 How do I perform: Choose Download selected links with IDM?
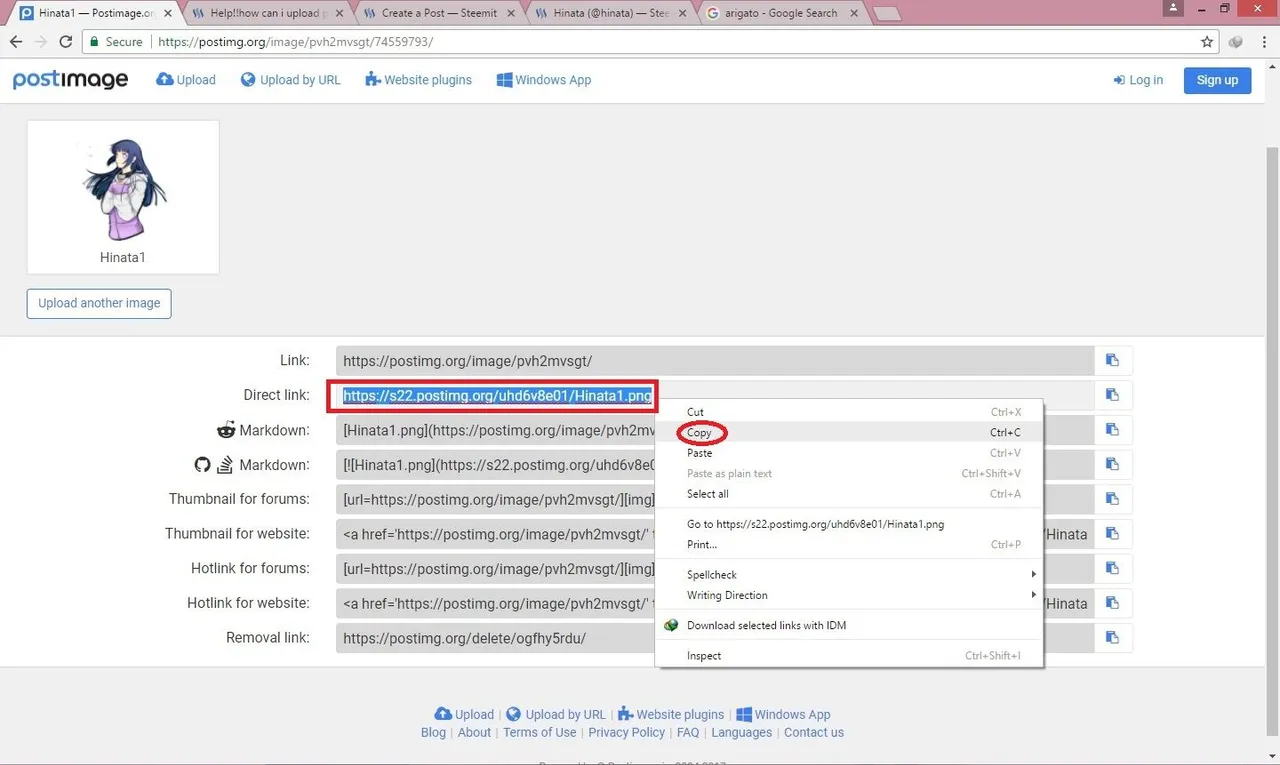point(849,625)
